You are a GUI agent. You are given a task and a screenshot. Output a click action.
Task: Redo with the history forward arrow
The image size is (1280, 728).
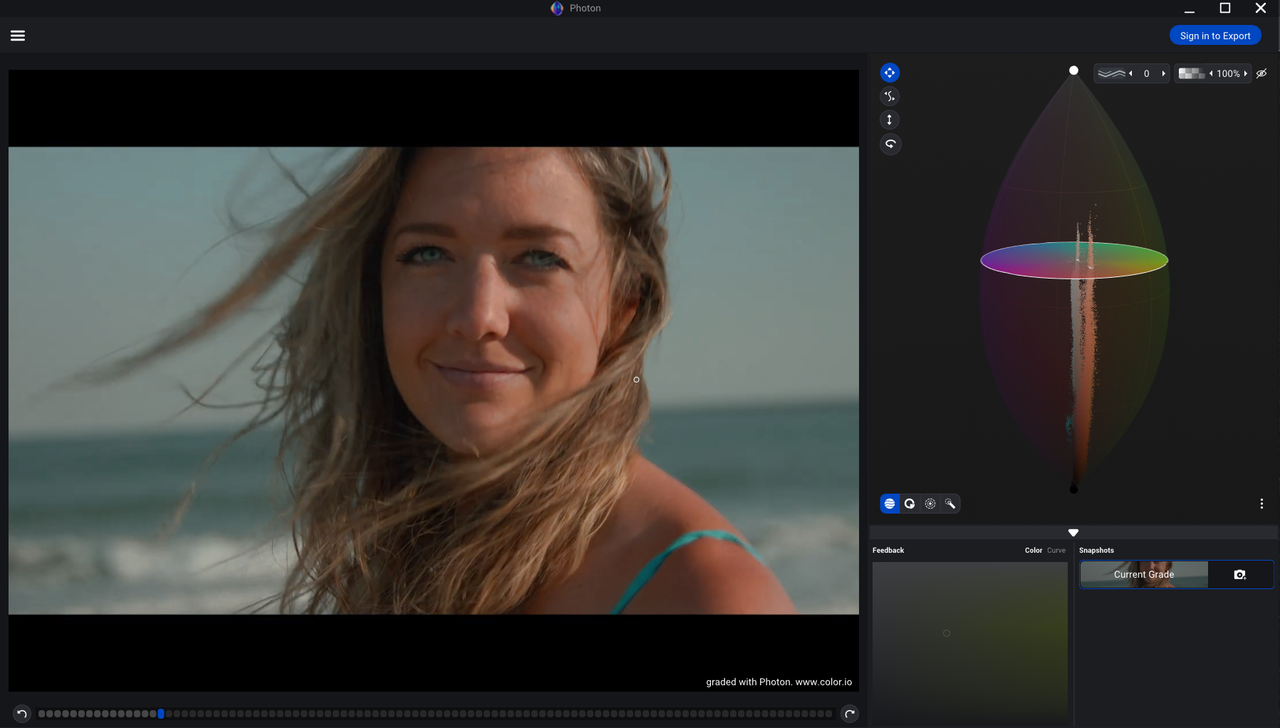849,714
